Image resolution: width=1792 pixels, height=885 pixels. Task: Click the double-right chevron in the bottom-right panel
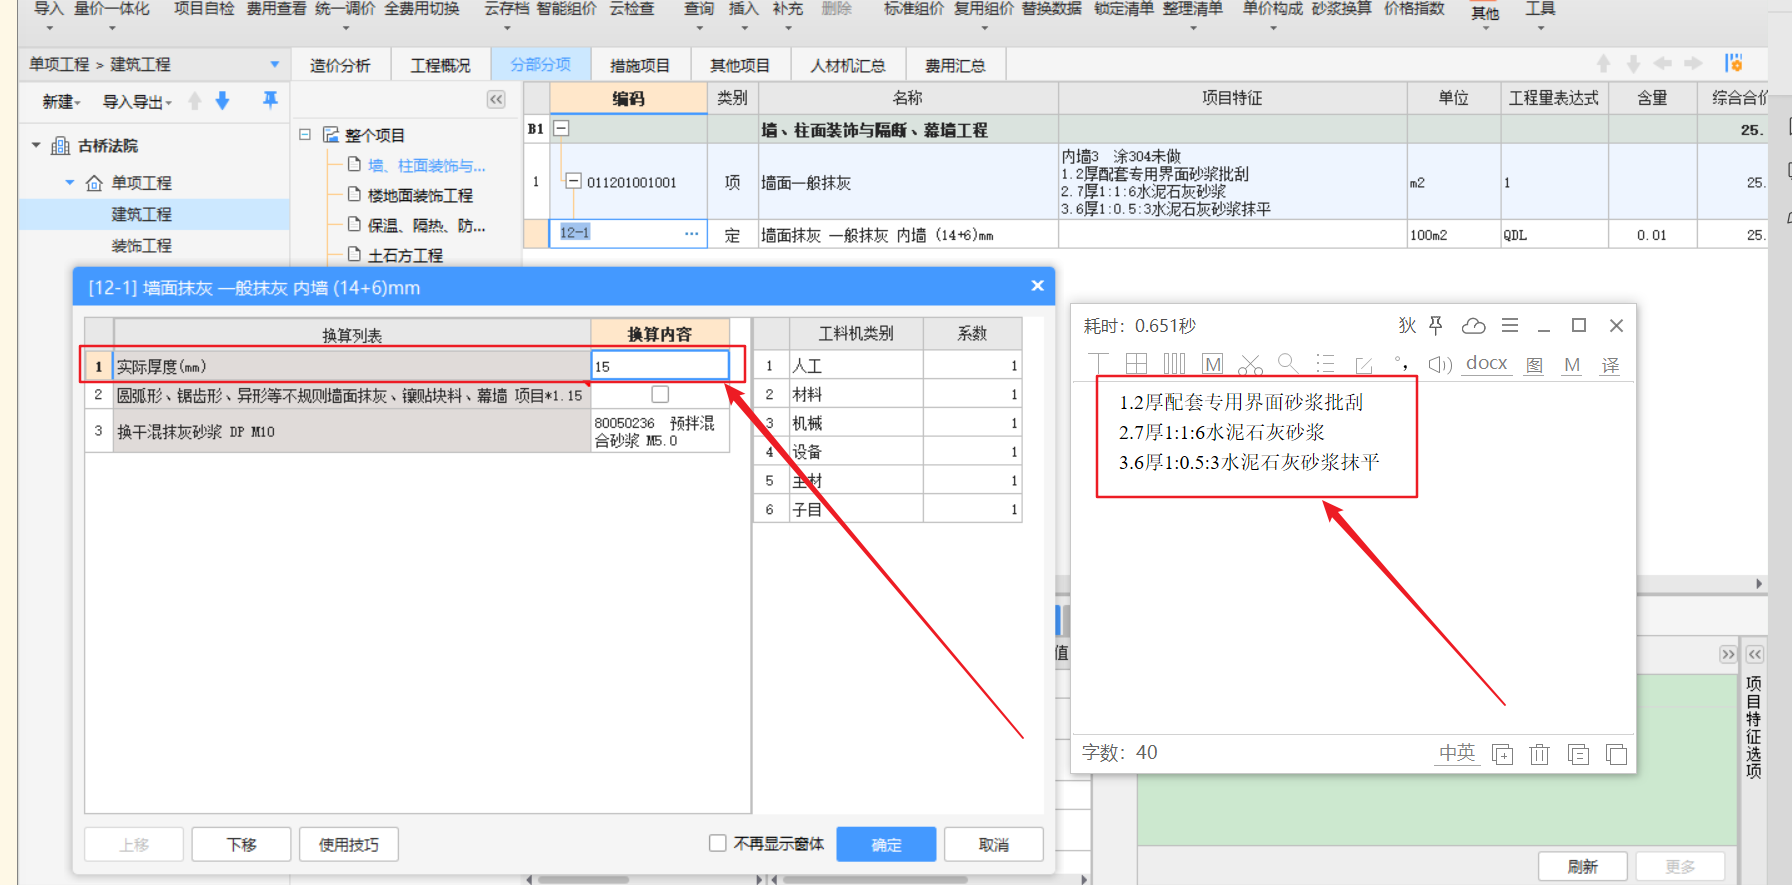coord(1728,654)
